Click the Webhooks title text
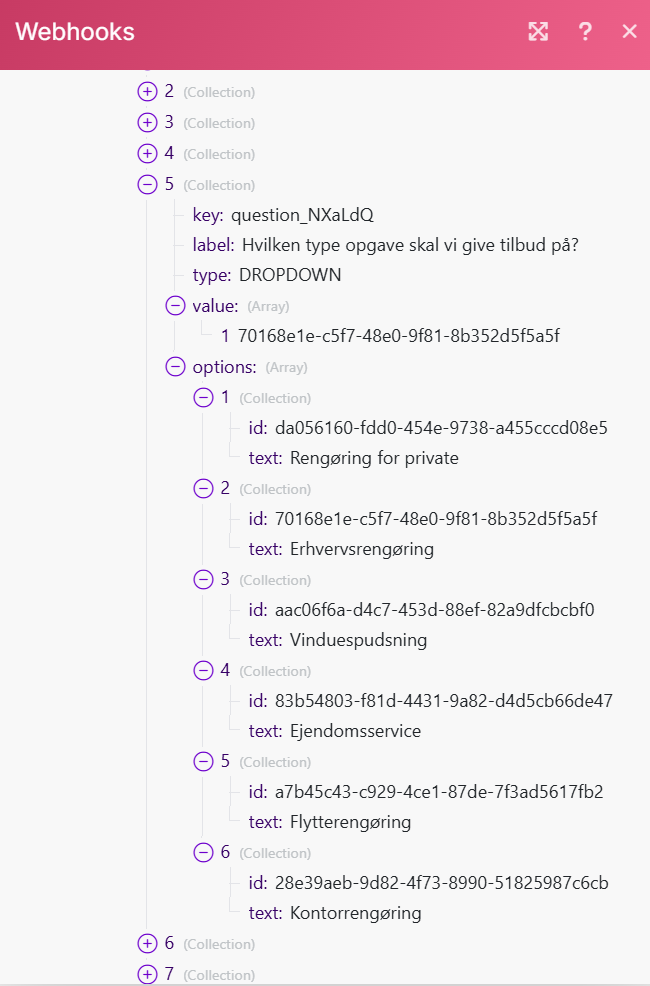 [x=75, y=32]
